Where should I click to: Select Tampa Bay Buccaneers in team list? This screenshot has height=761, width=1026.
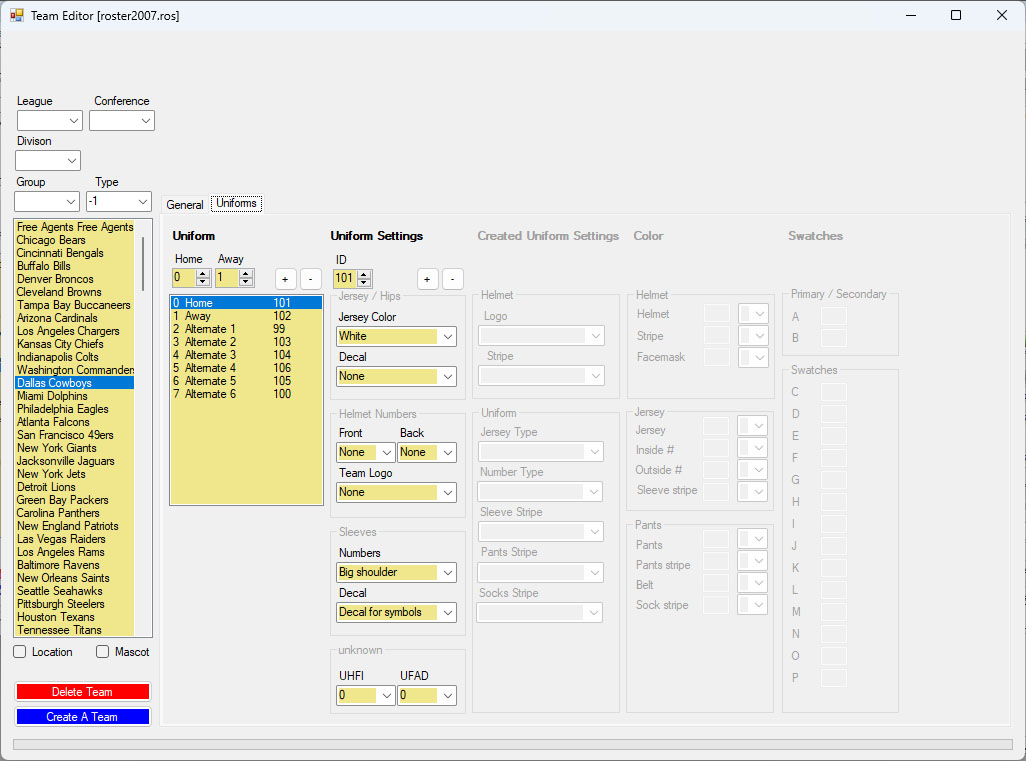pyautogui.click(x=75, y=305)
